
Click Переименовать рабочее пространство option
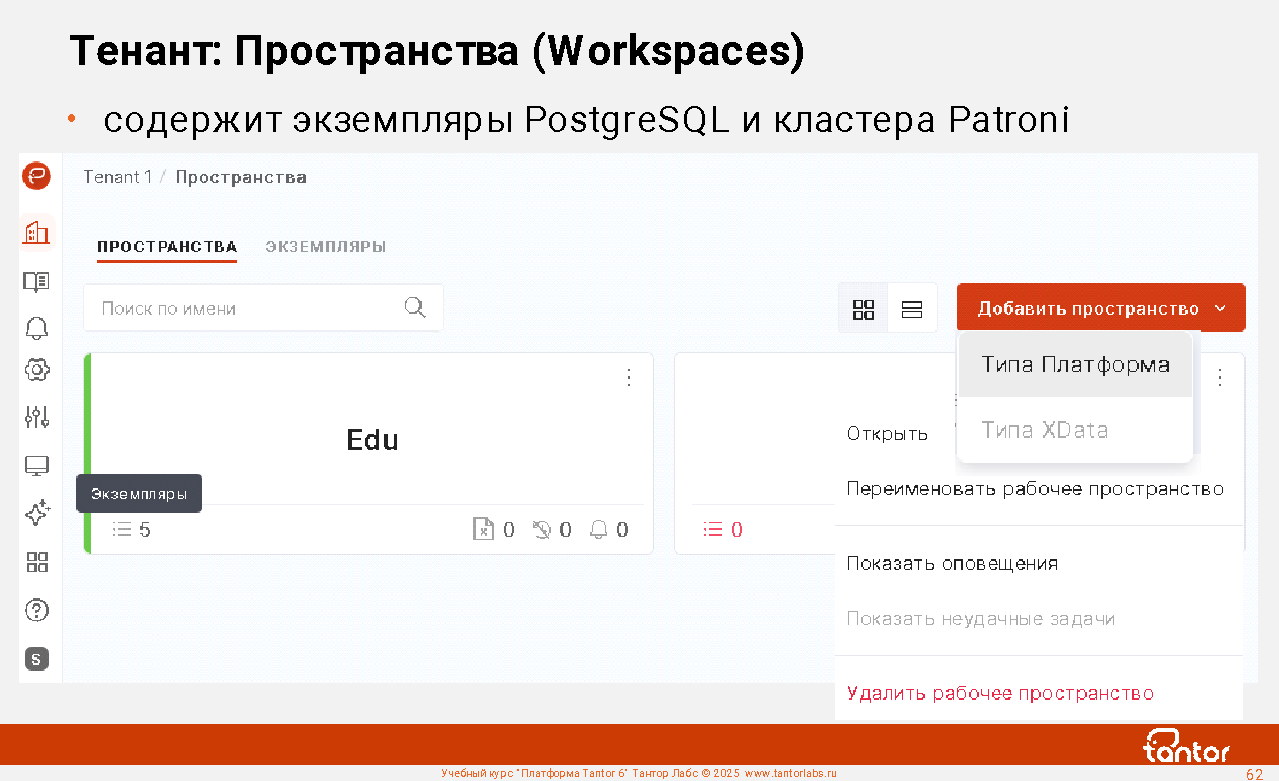tap(1035, 489)
